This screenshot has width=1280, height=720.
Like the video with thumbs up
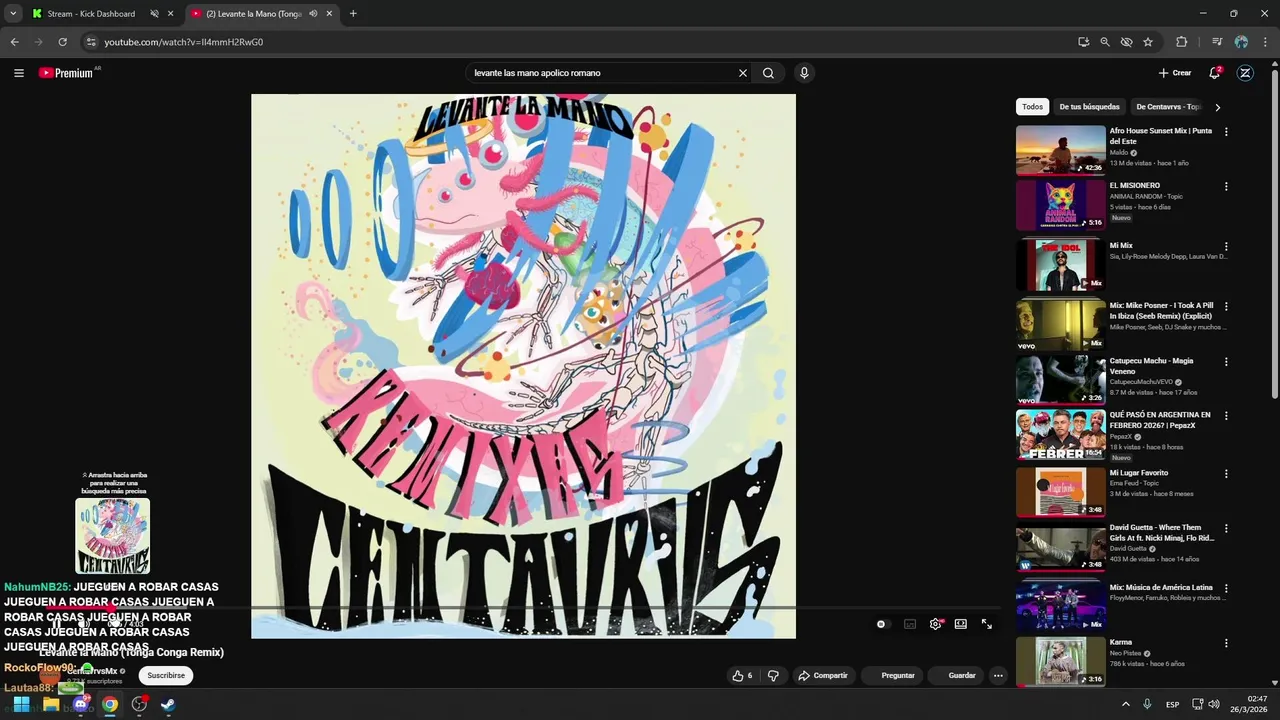[742, 676]
